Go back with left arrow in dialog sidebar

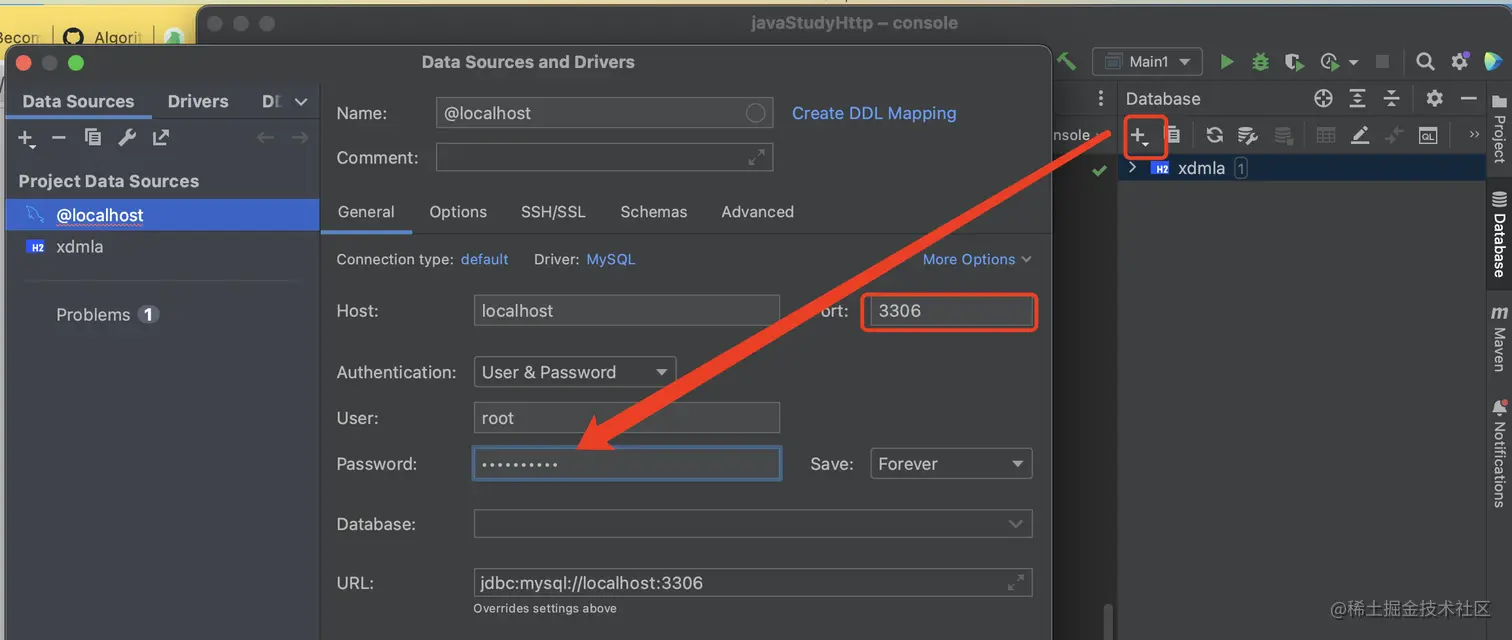tap(266, 138)
